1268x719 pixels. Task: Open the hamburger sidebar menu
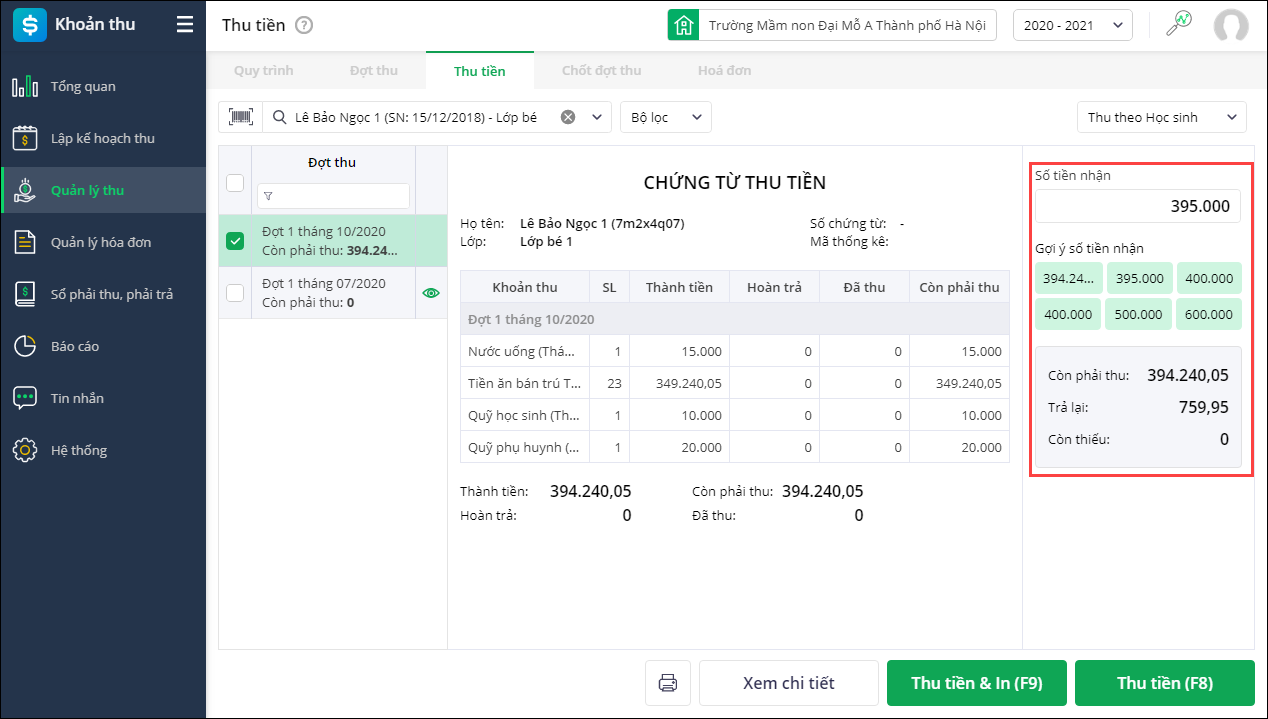(x=185, y=25)
